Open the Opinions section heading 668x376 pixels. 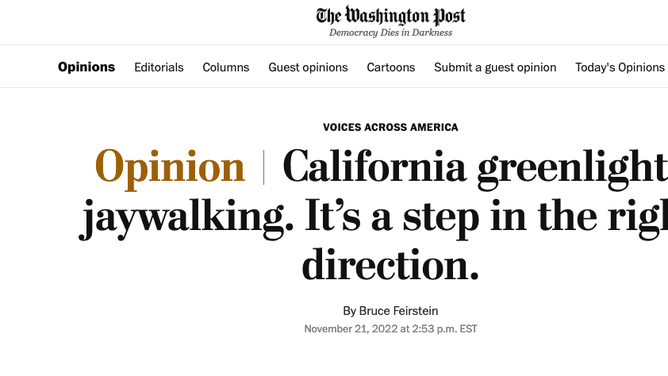[x=86, y=67]
